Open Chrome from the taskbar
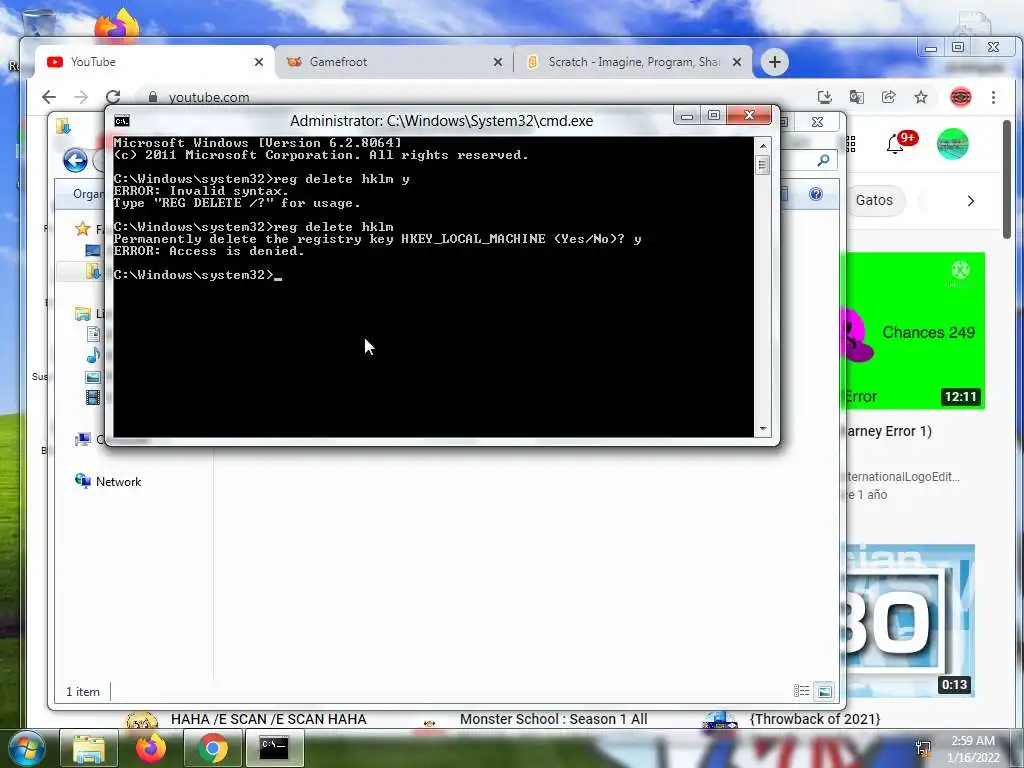Image resolution: width=1024 pixels, height=768 pixels. click(x=213, y=748)
